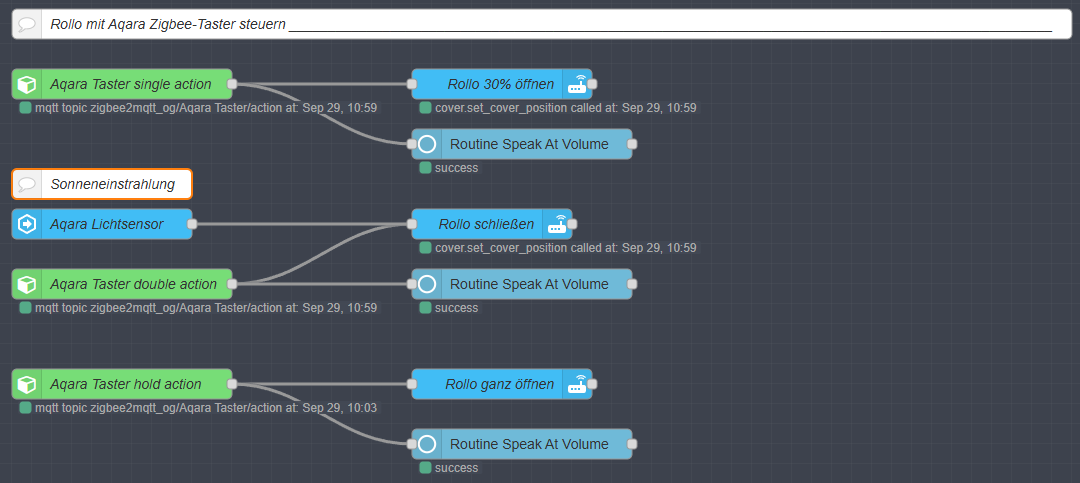This screenshot has height=483, width=1080.
Task: Click the ring icon on Routine Speak under Rollo ganz öffnen
Action: [427, 445]
